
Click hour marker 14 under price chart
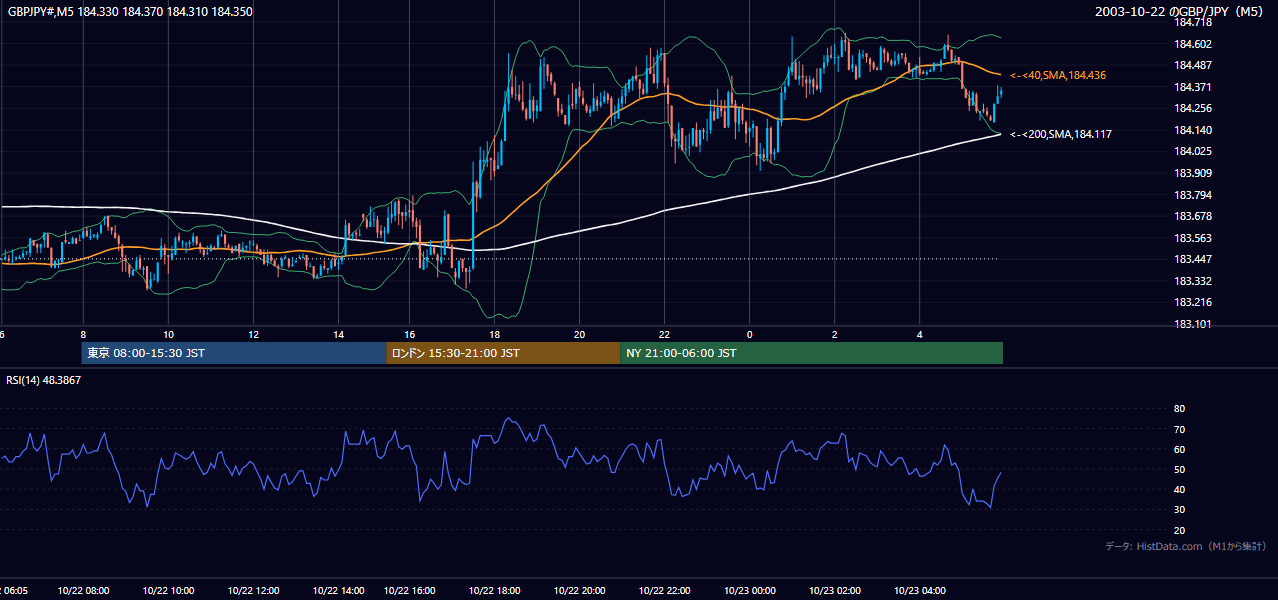pyautogui.click(x=339, y=334)
